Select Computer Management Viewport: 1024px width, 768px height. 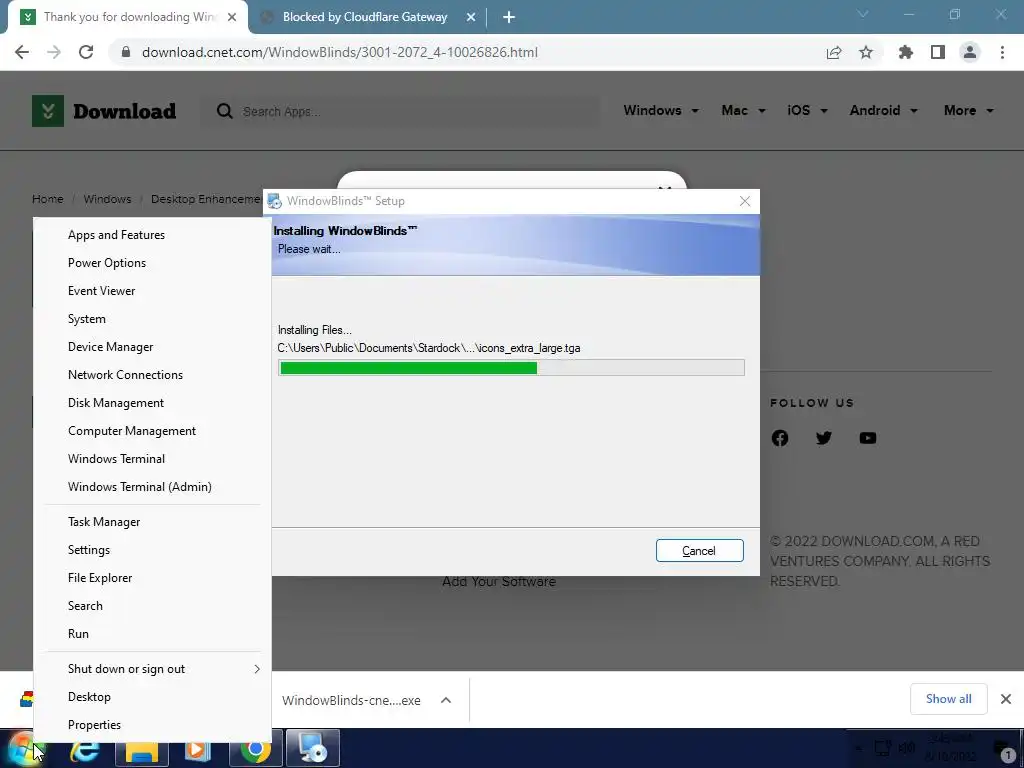[153, 431]
